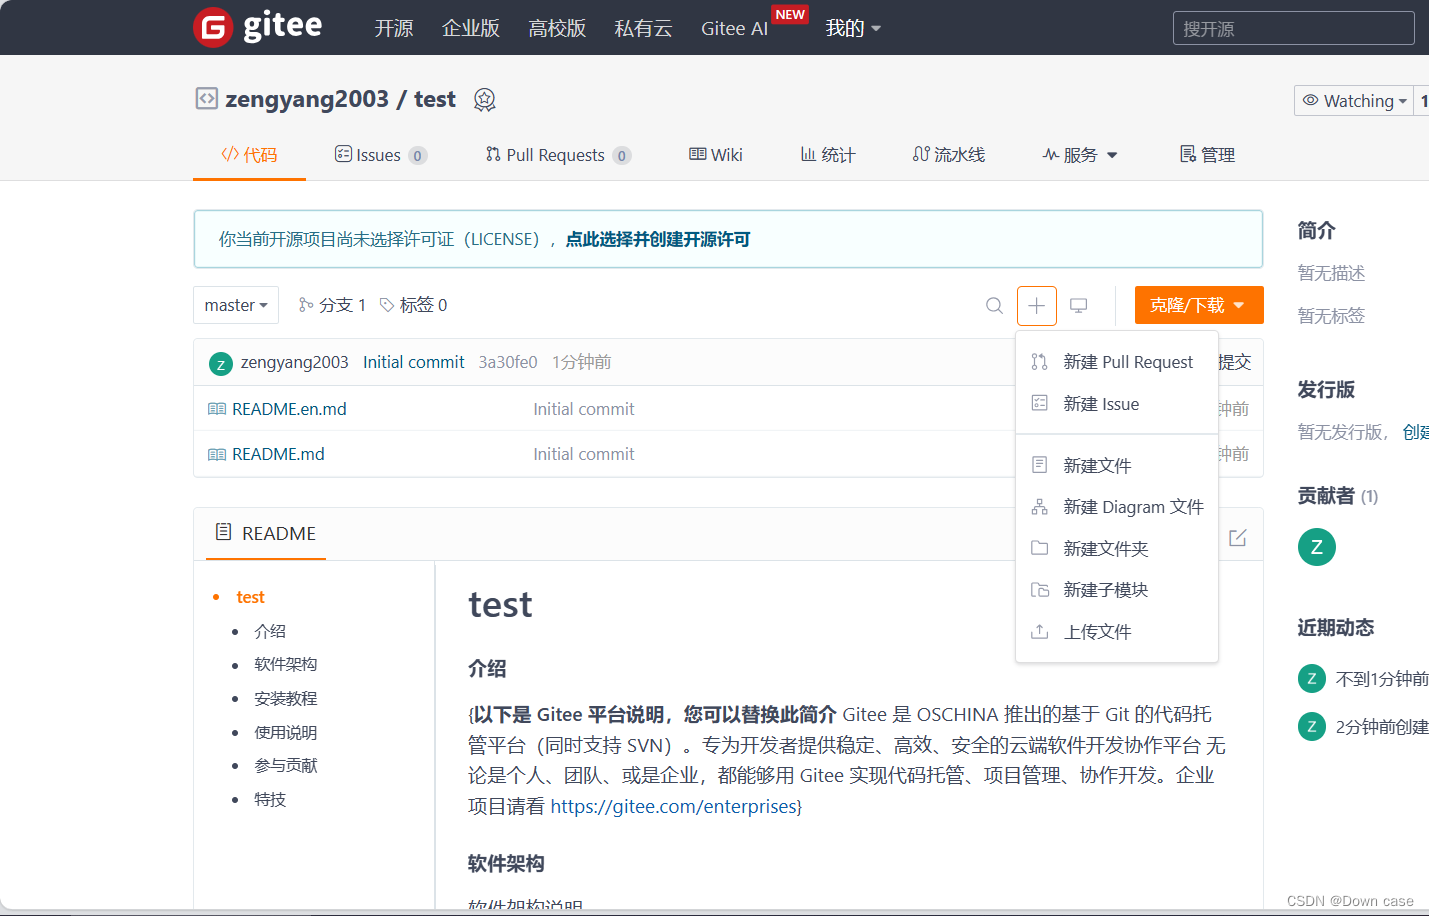Viewport: 1429px width, 916px height.
Task: Expand the master branch dropdown
Action: pyautogui.click(x=236, y=305)
